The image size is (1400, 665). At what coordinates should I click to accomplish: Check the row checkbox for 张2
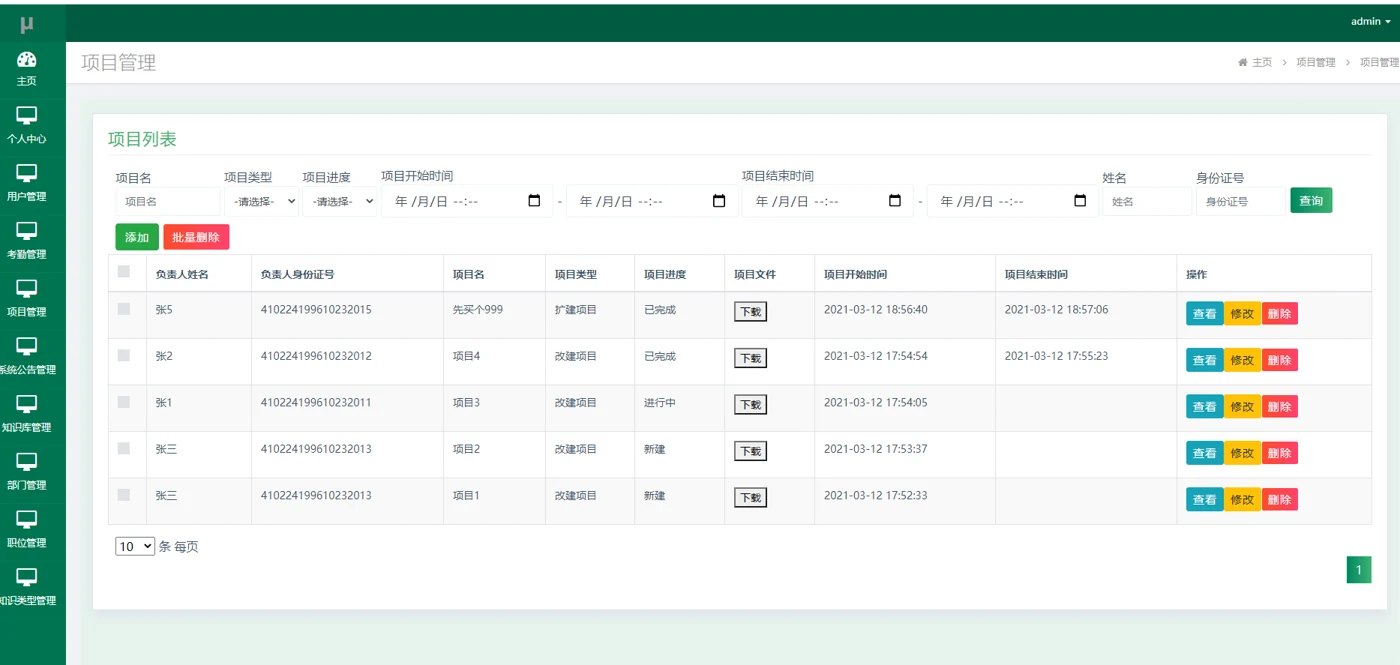point(124,355)
